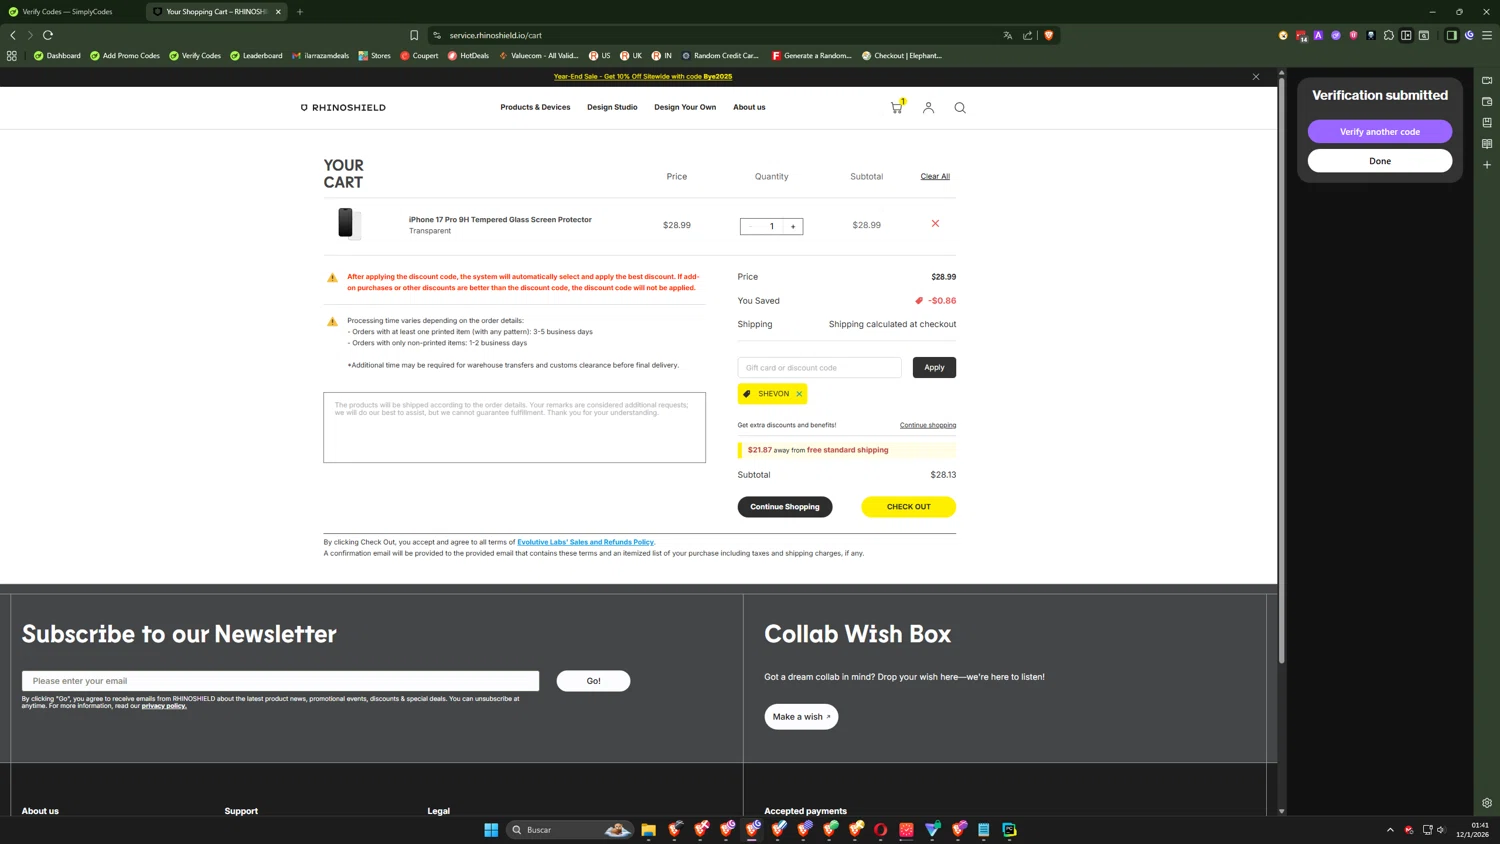Open the privacy policy link

(164, 706)
